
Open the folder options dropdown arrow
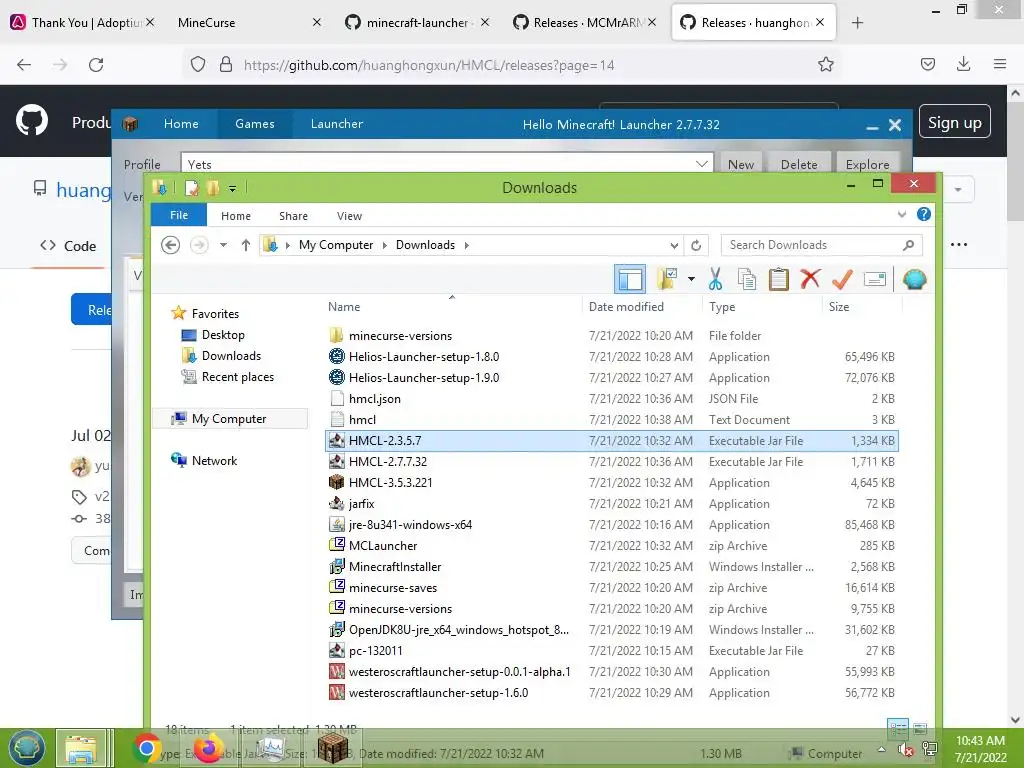point(691,279)
